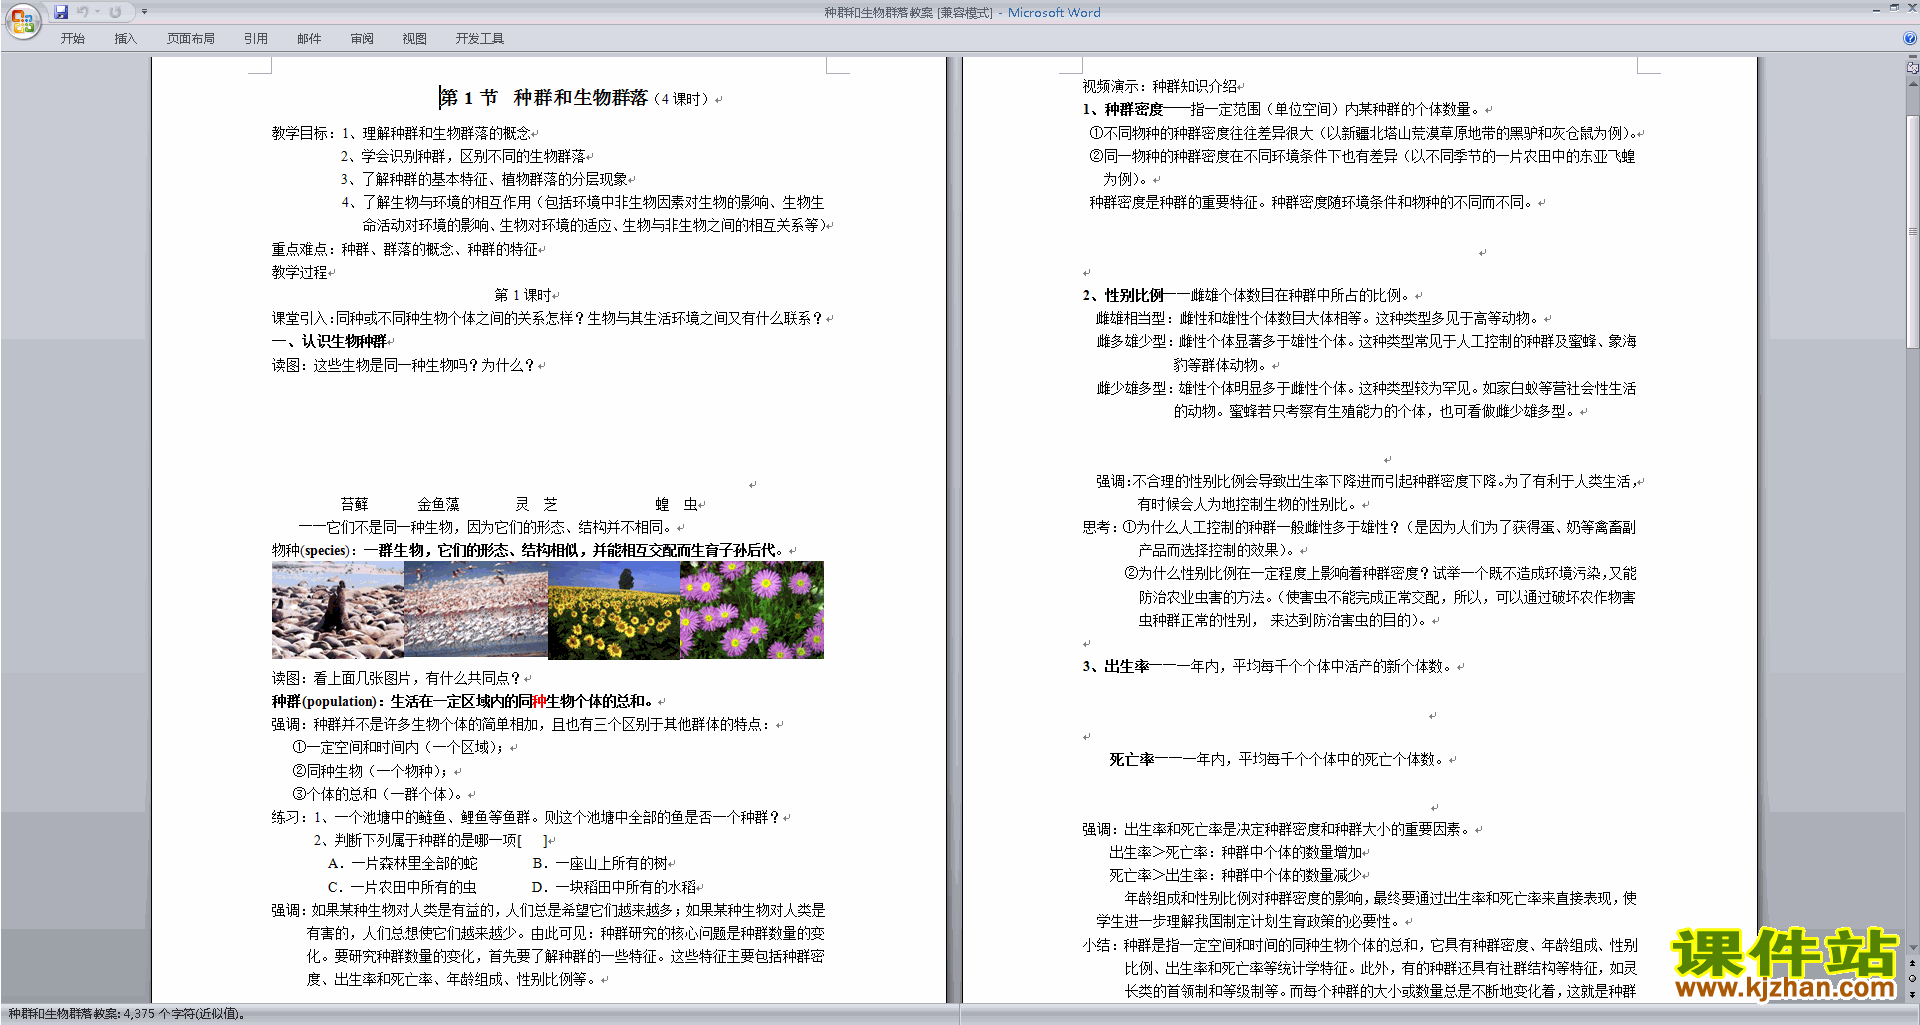Open the undo history dropdown arrow
1920x1025 pixels.
click(x=98, y=12)
